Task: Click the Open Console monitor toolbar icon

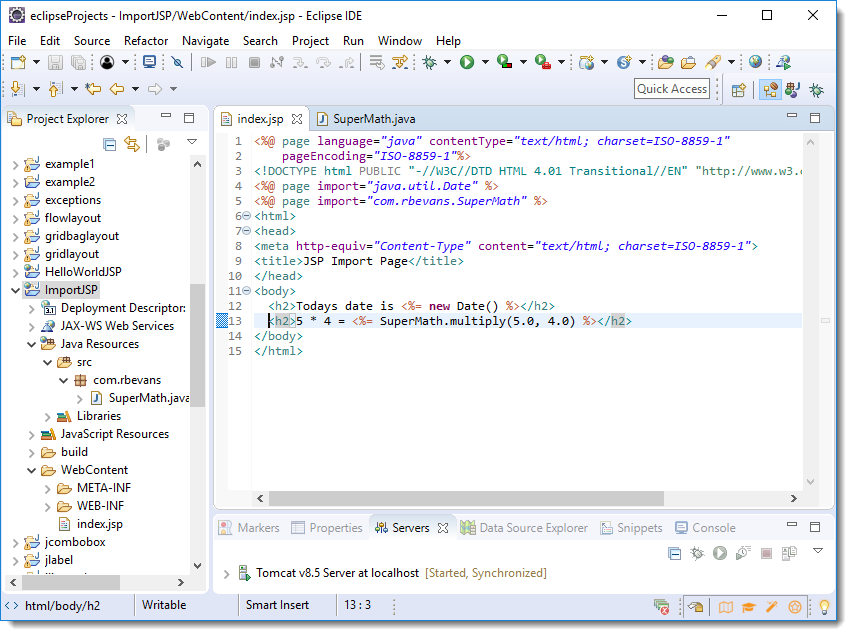Action: tap(149, 63)
